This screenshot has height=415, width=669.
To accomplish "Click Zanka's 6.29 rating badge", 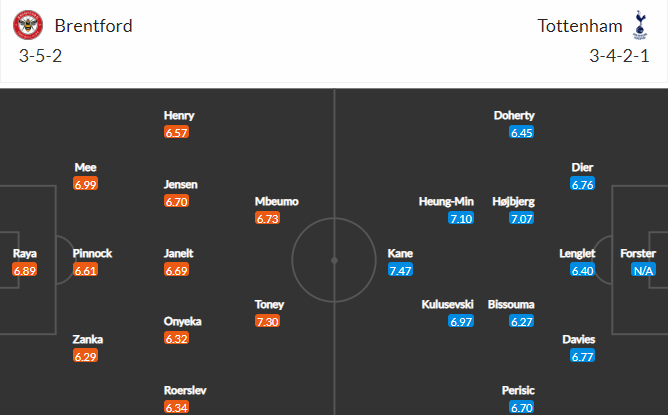I will coord(85,356).
